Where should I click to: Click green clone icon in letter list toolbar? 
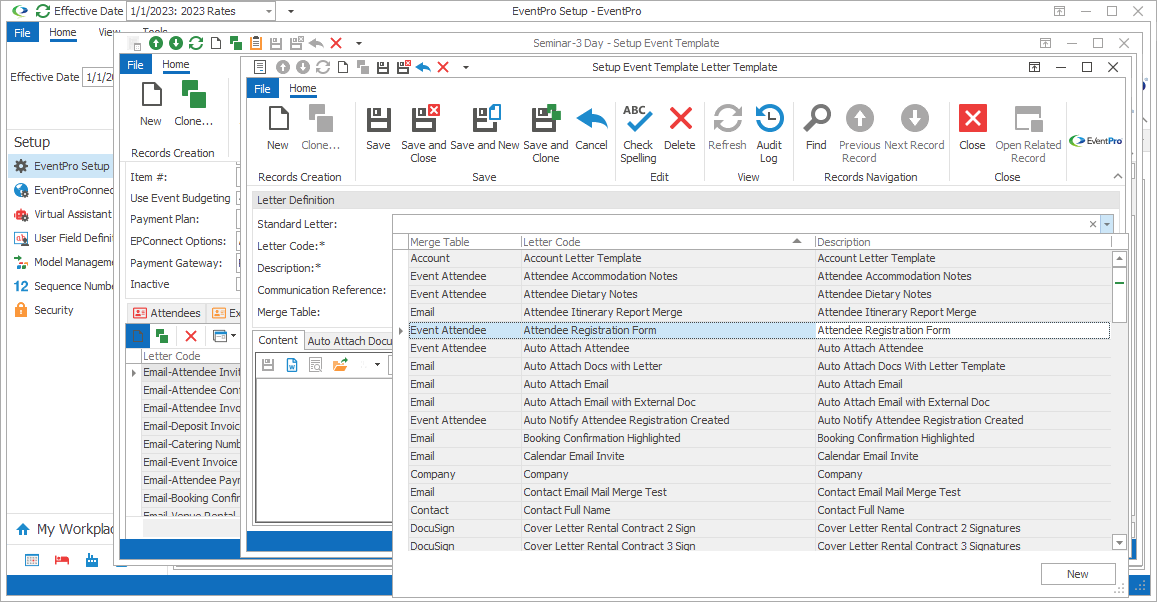coord(162,336)
